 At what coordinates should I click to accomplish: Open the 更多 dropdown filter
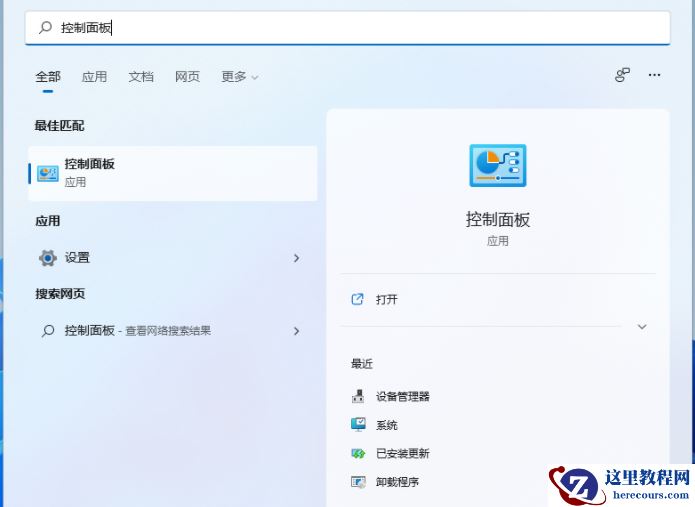(240, 77)
